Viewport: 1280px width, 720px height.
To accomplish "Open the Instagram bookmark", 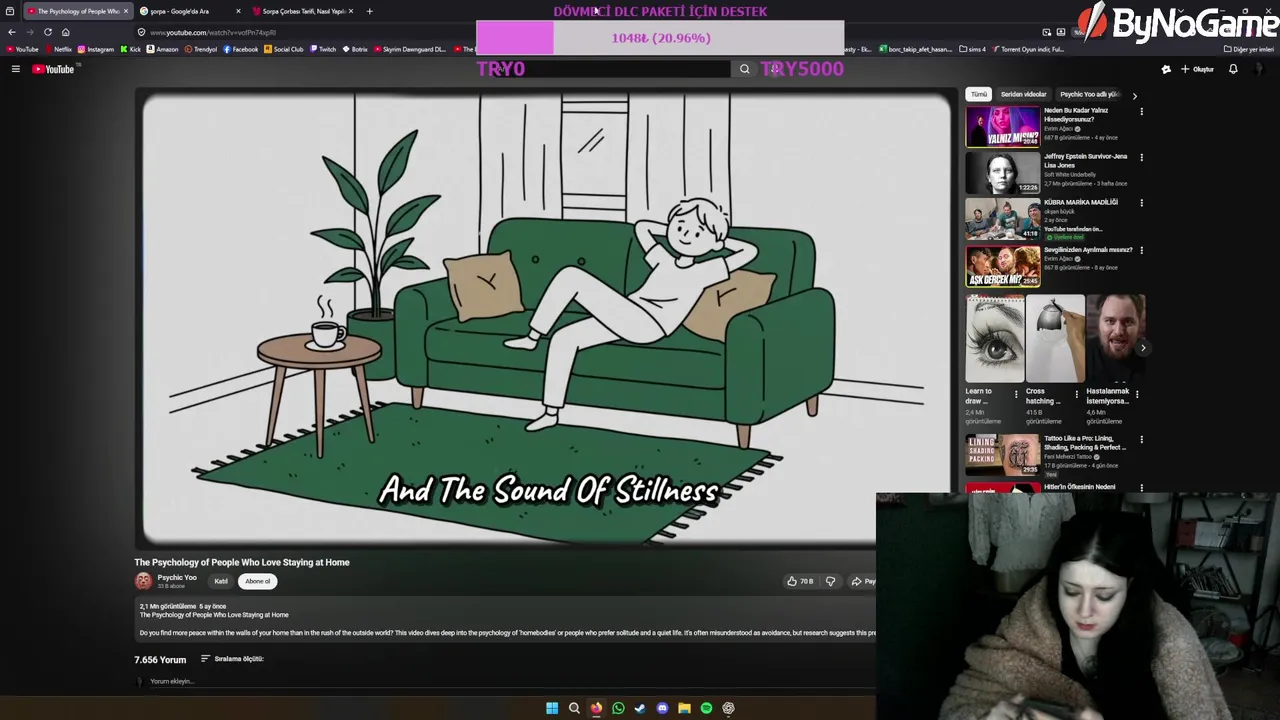I will coord(96,49).
